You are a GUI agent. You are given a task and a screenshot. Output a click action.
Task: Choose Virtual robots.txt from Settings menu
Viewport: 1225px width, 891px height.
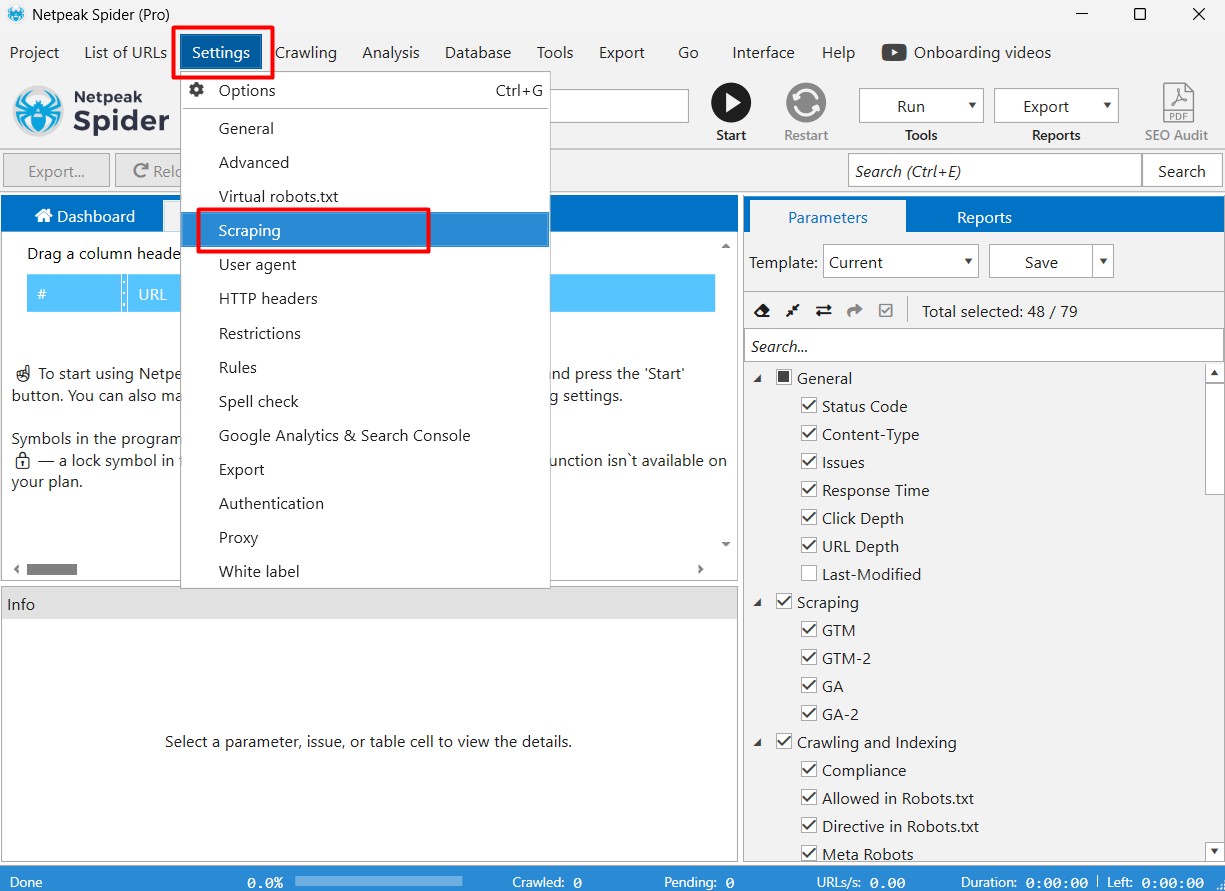coord(365,196)
